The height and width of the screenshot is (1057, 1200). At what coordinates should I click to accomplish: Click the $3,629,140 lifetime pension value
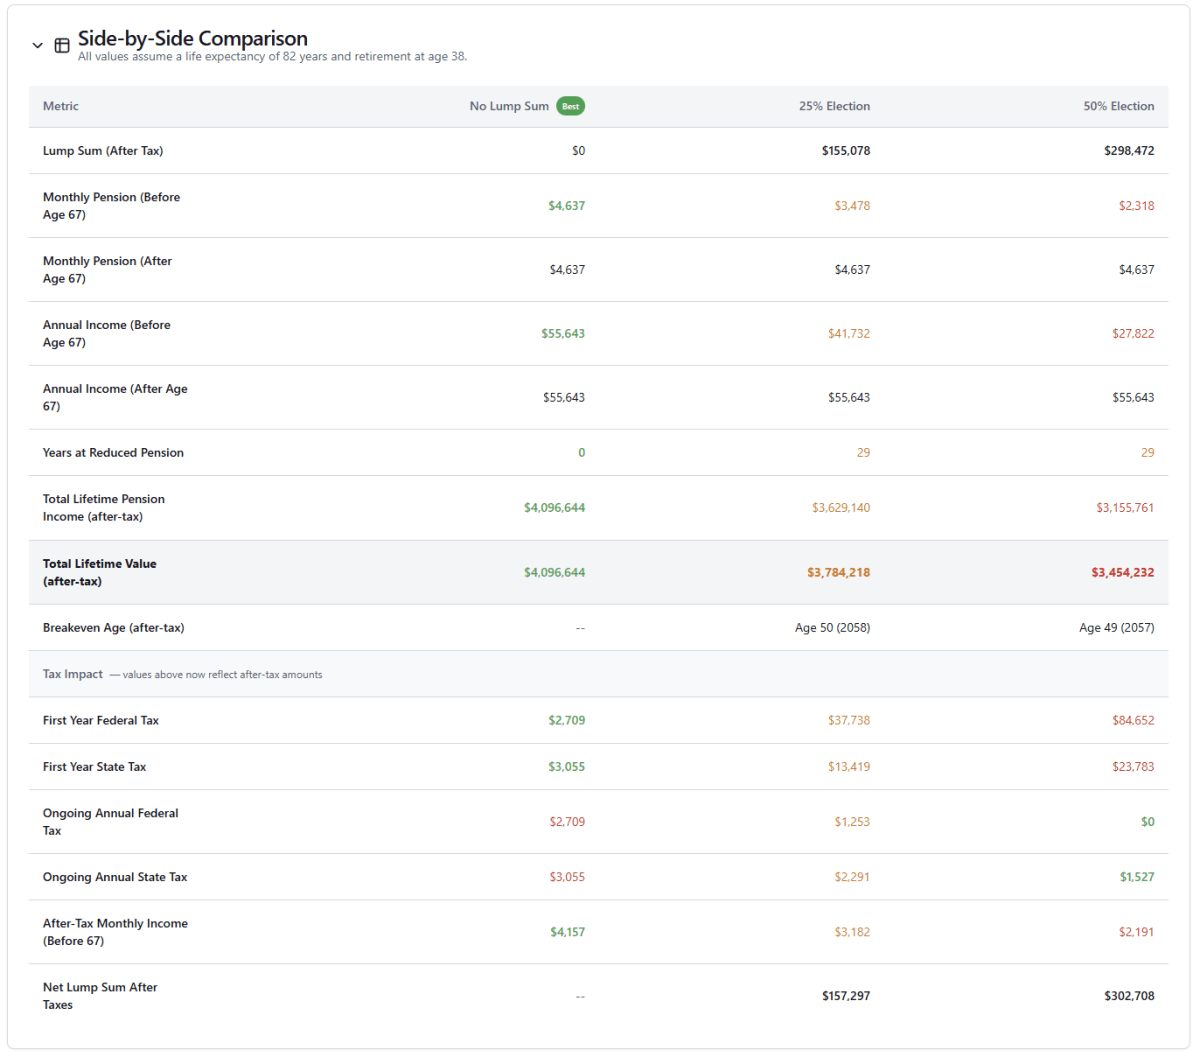click(x=841, y=508)
